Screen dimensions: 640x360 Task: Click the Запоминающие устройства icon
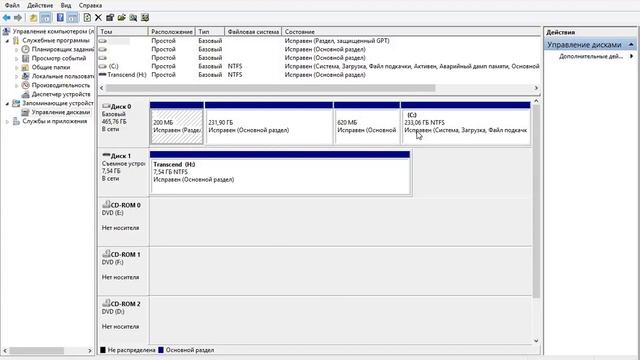click(16, 103)
